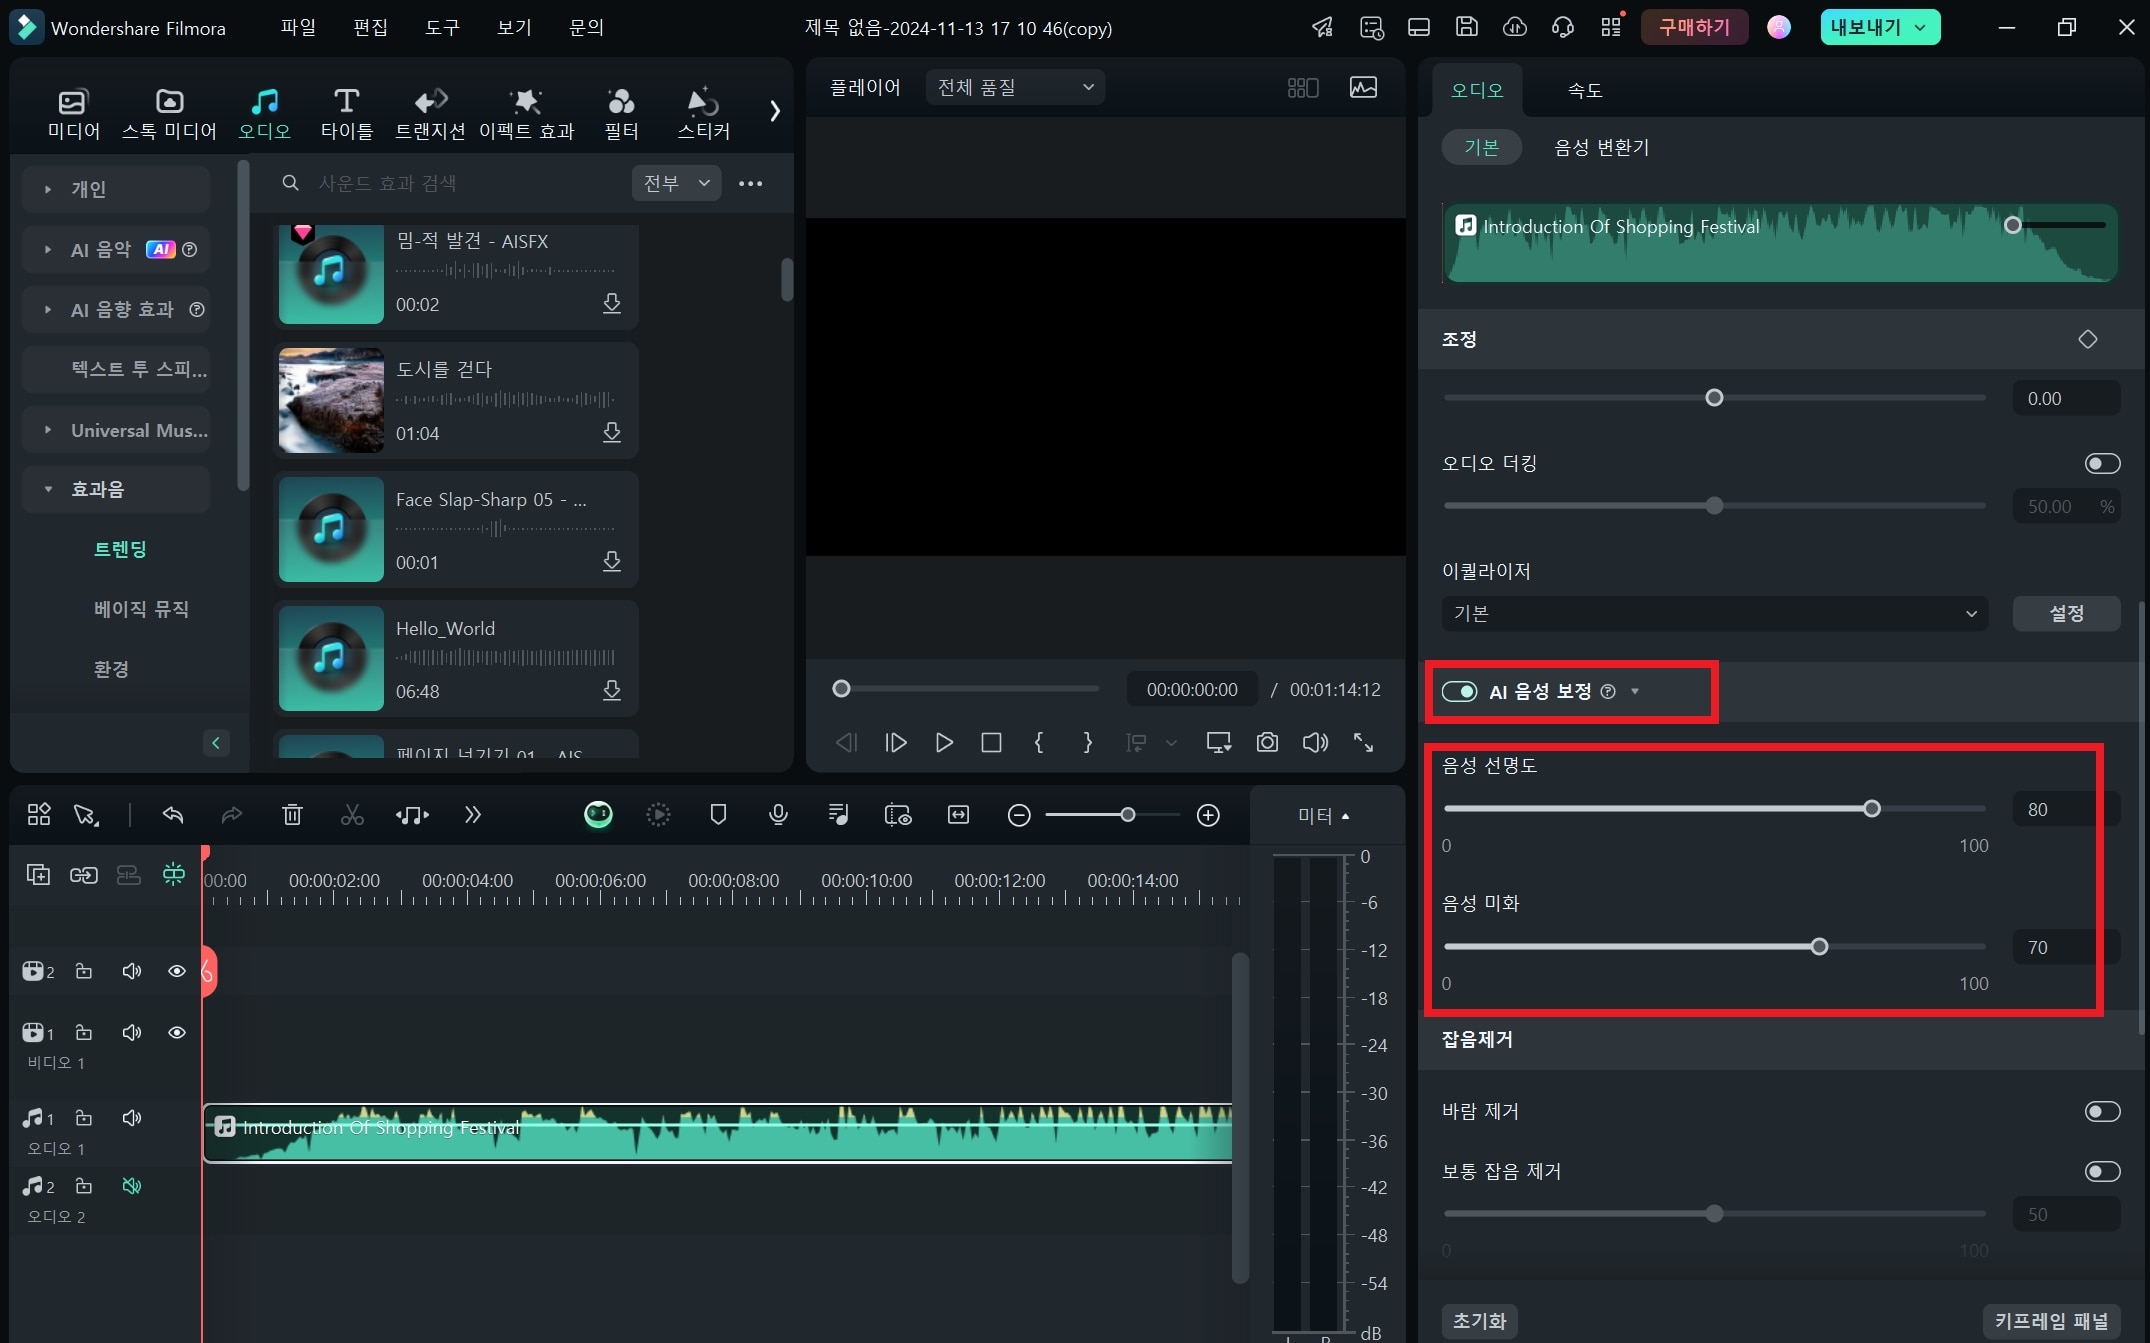Image resolution: width=2150 pixels, height=1343 pixels.
Task: Click the 오디오 (Audio) tool icon
Action: [263, 110]
